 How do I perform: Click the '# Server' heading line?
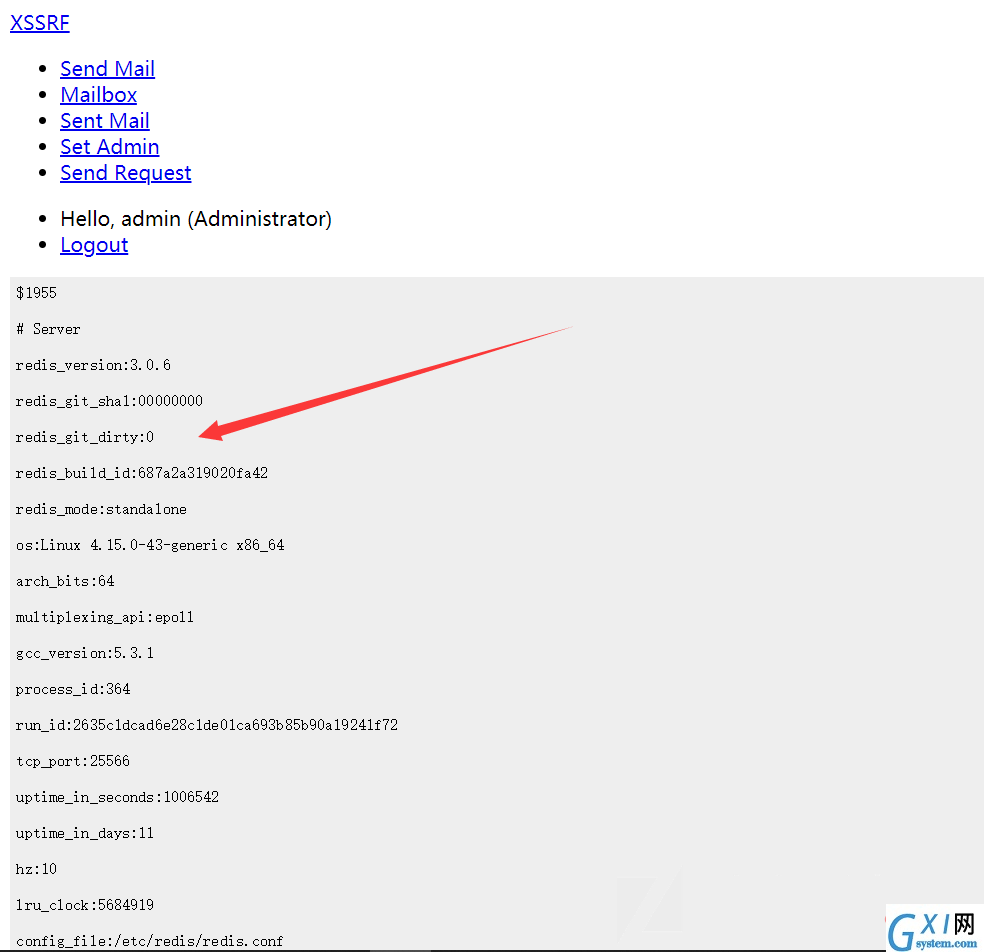48,329
